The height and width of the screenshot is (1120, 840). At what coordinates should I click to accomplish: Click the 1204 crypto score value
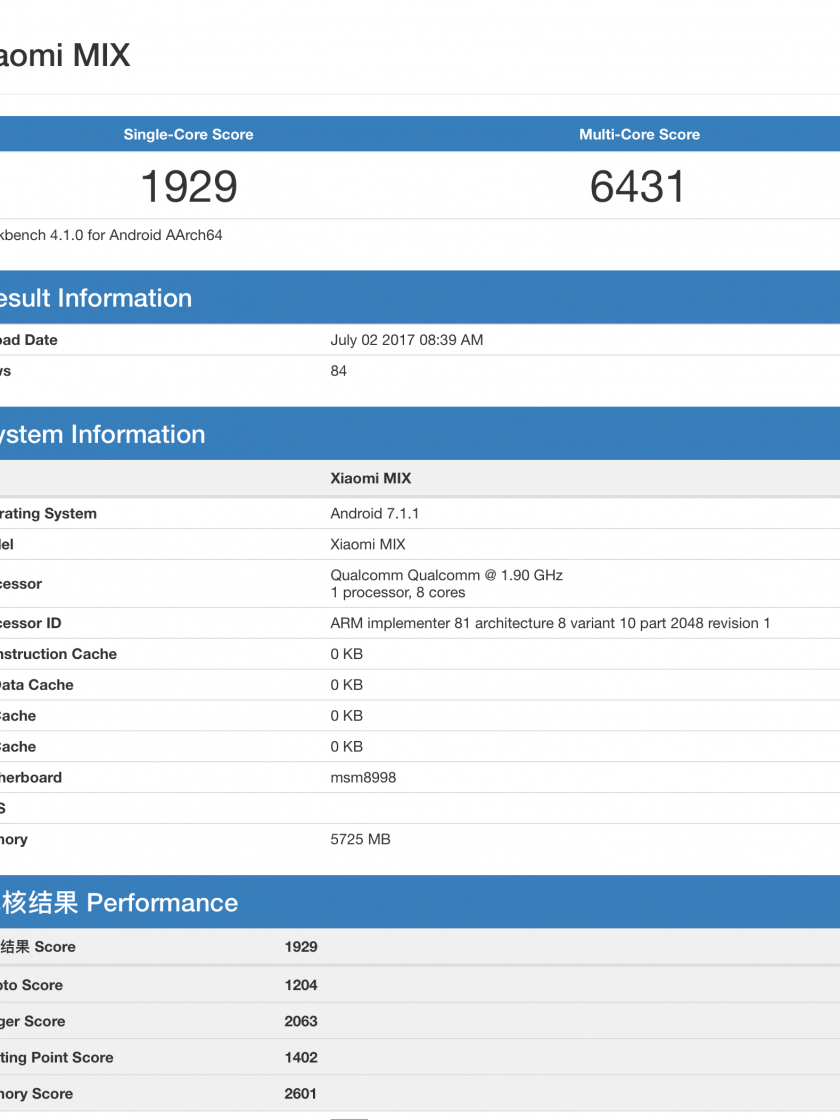point(300,985)
